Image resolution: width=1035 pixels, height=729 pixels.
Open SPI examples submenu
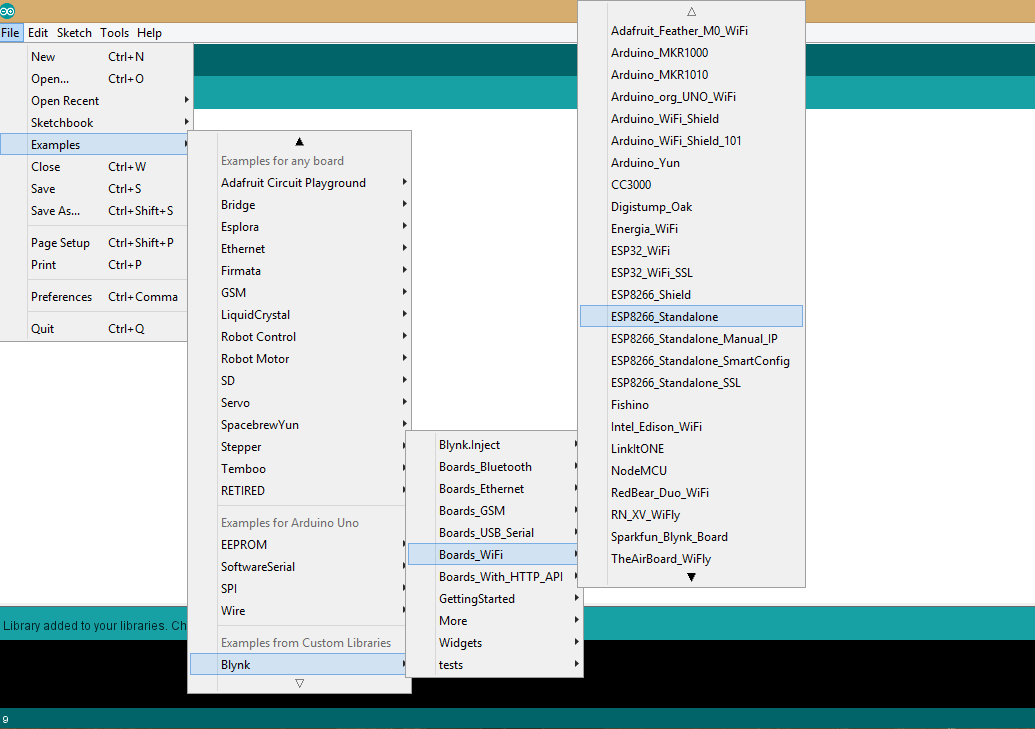pos(298,588)
